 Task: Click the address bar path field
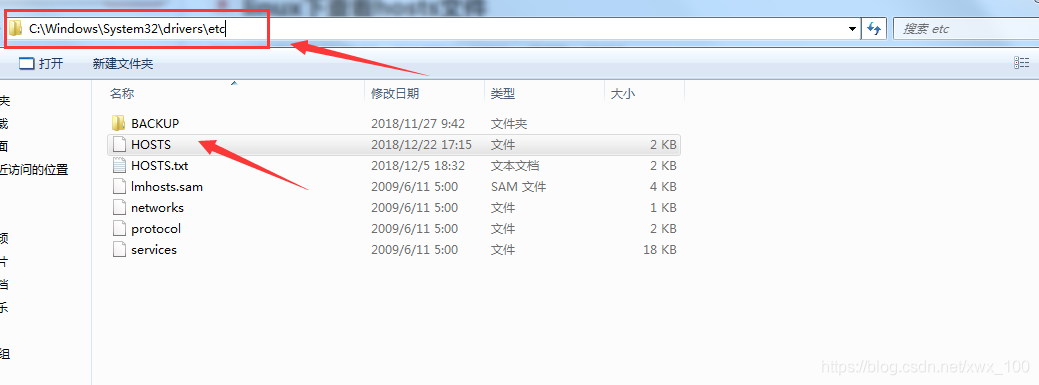tap(431, 28)
